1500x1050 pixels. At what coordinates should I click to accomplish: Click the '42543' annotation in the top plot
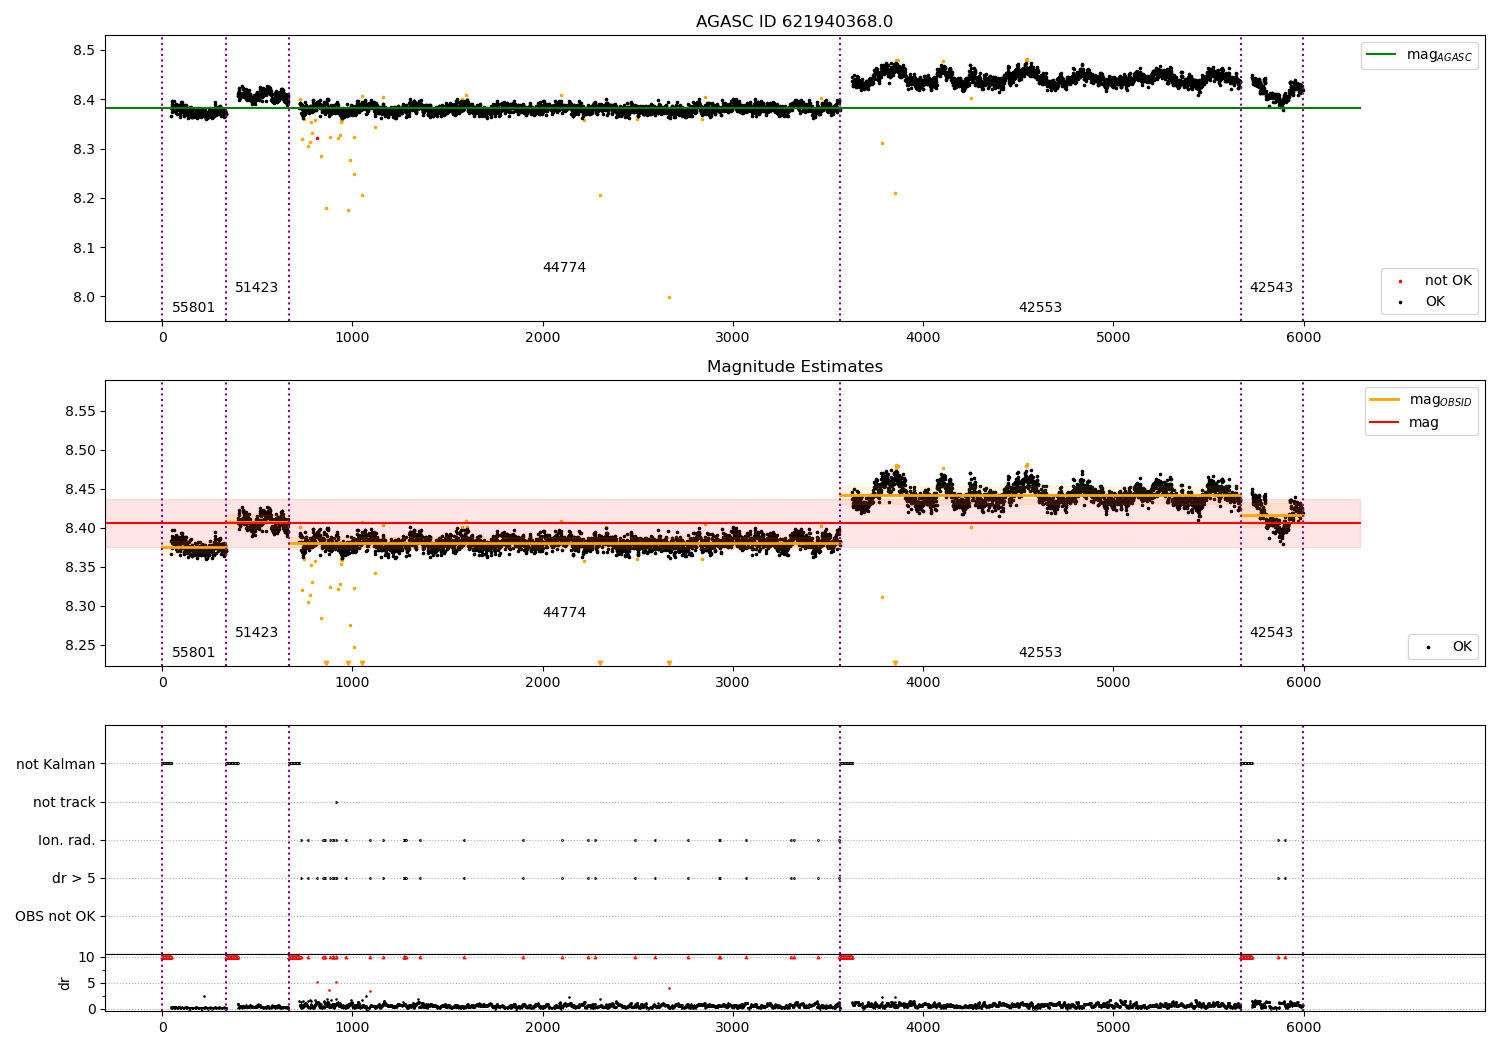[1271, 288]
